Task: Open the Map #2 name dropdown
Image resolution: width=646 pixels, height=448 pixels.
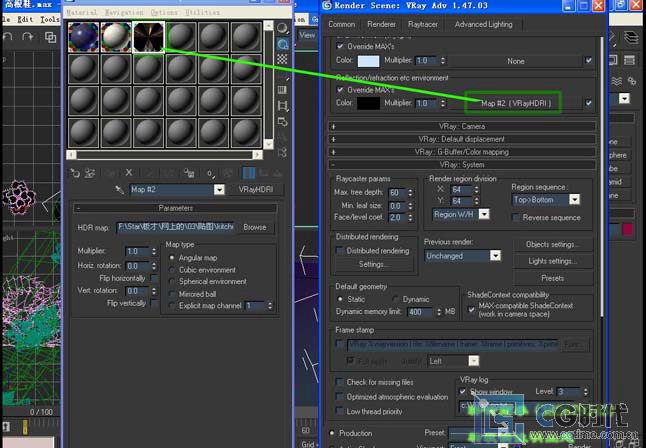Action: (219, 189)
